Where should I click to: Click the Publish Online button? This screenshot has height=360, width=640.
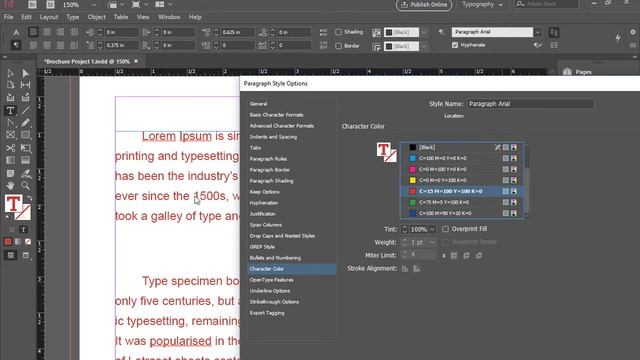pos(424,5)
